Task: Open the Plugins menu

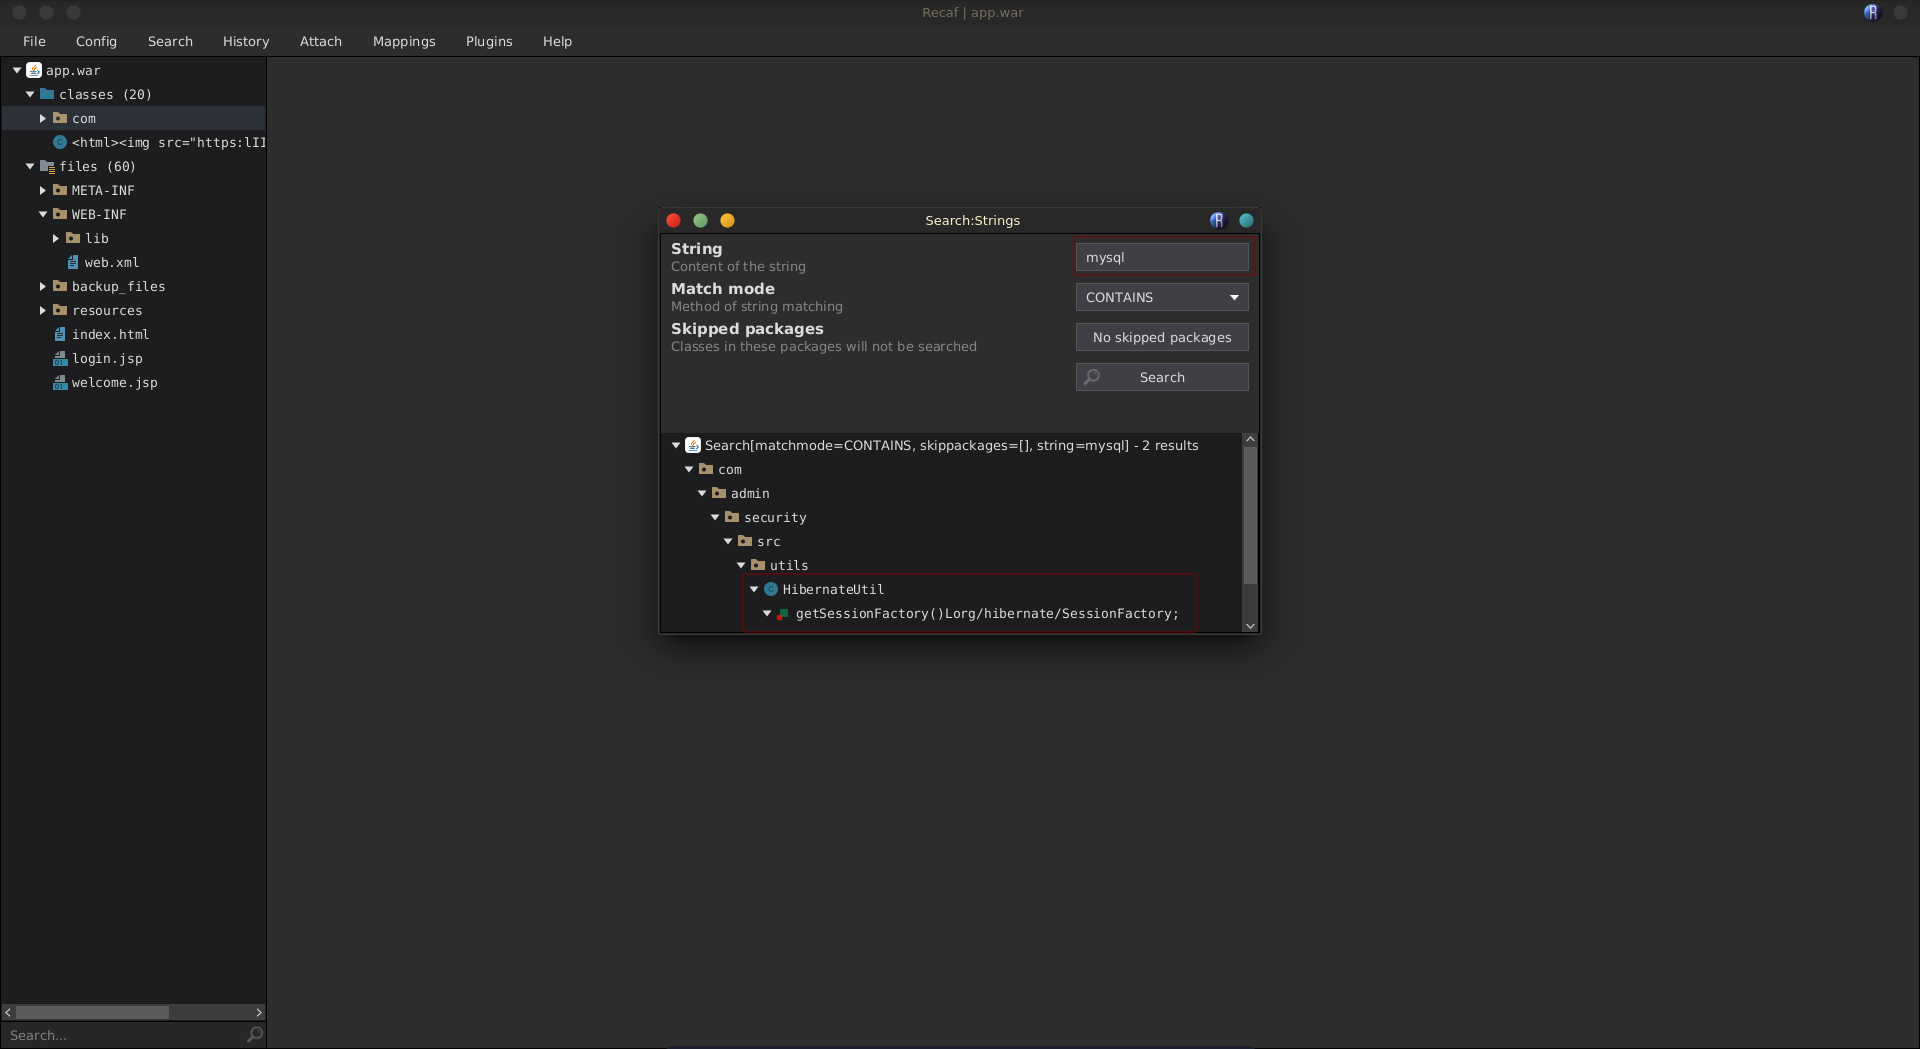Action: click(488, 41)
